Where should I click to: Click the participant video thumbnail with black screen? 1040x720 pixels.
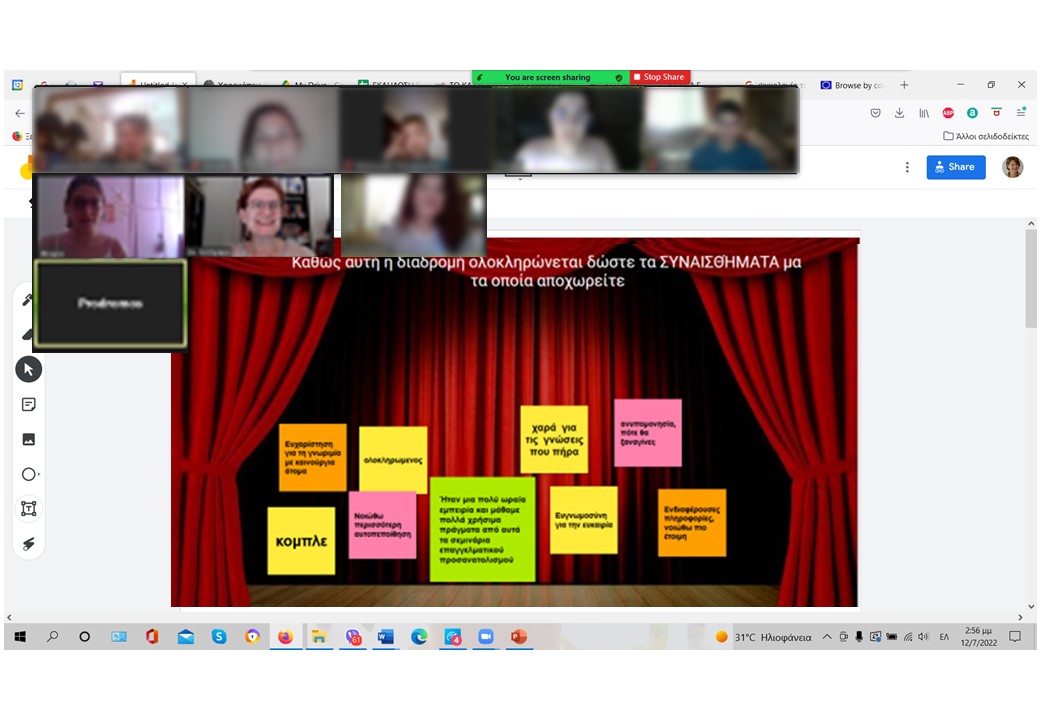click(110, 304)
